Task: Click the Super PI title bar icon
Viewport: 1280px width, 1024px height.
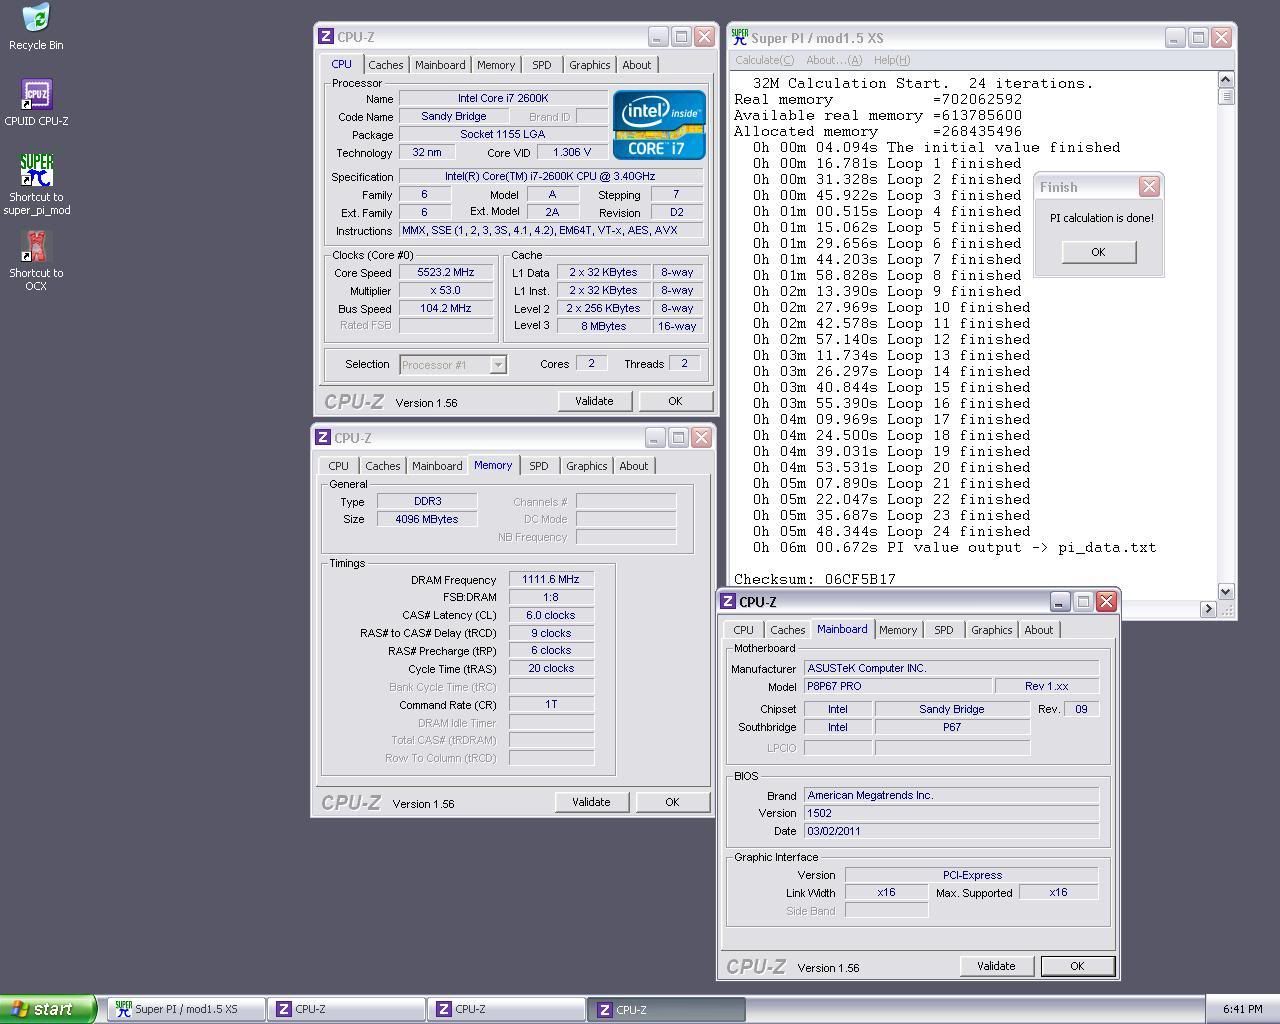Action: 740,37
